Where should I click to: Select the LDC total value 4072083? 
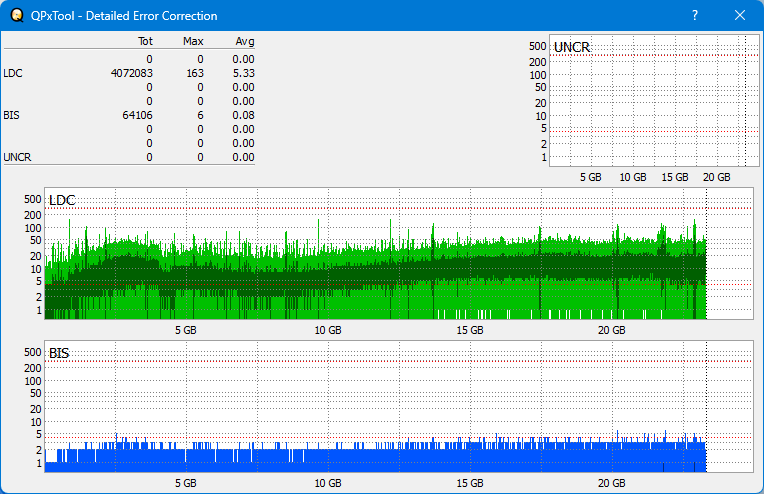pos(132,73)
